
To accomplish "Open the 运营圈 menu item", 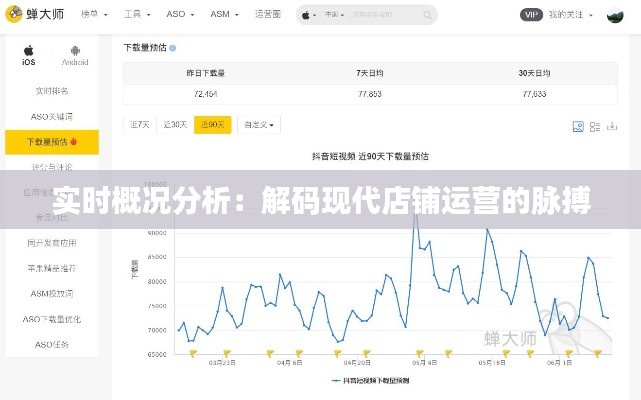I will tap(267, 15).
